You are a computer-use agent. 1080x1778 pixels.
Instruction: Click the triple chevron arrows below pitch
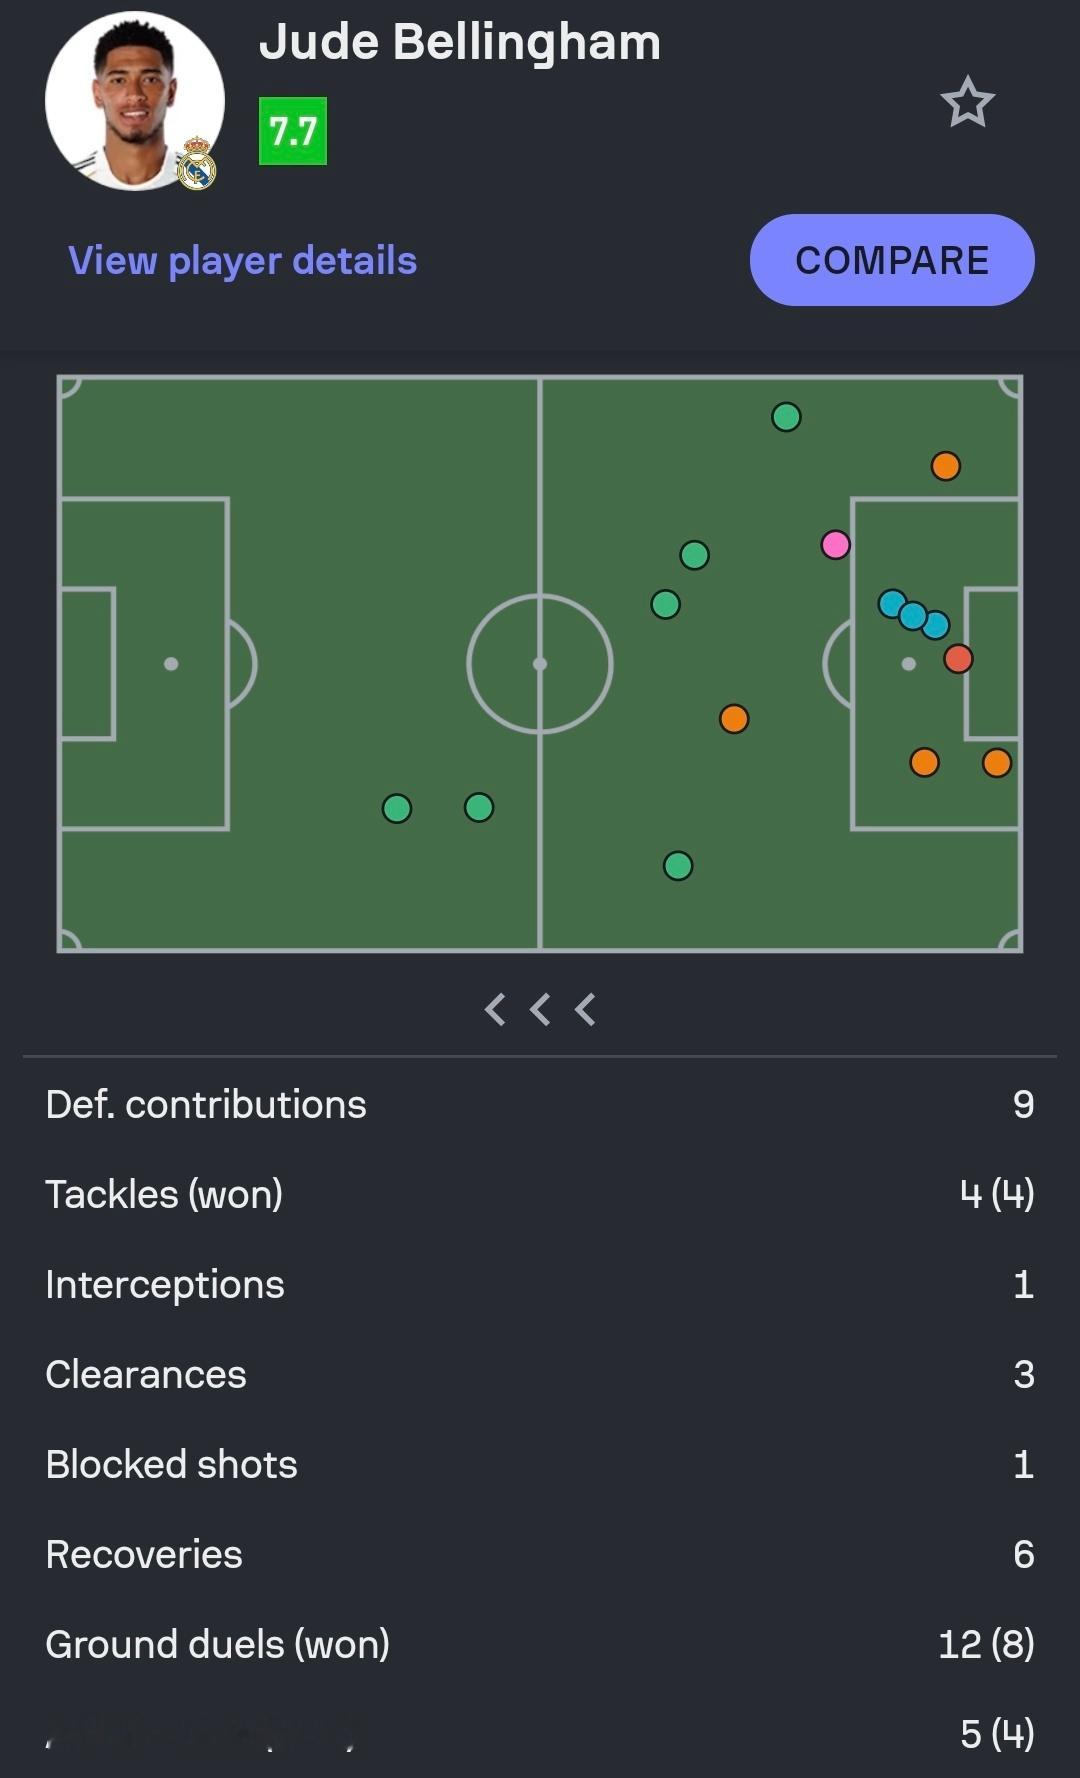[540, 1009]
